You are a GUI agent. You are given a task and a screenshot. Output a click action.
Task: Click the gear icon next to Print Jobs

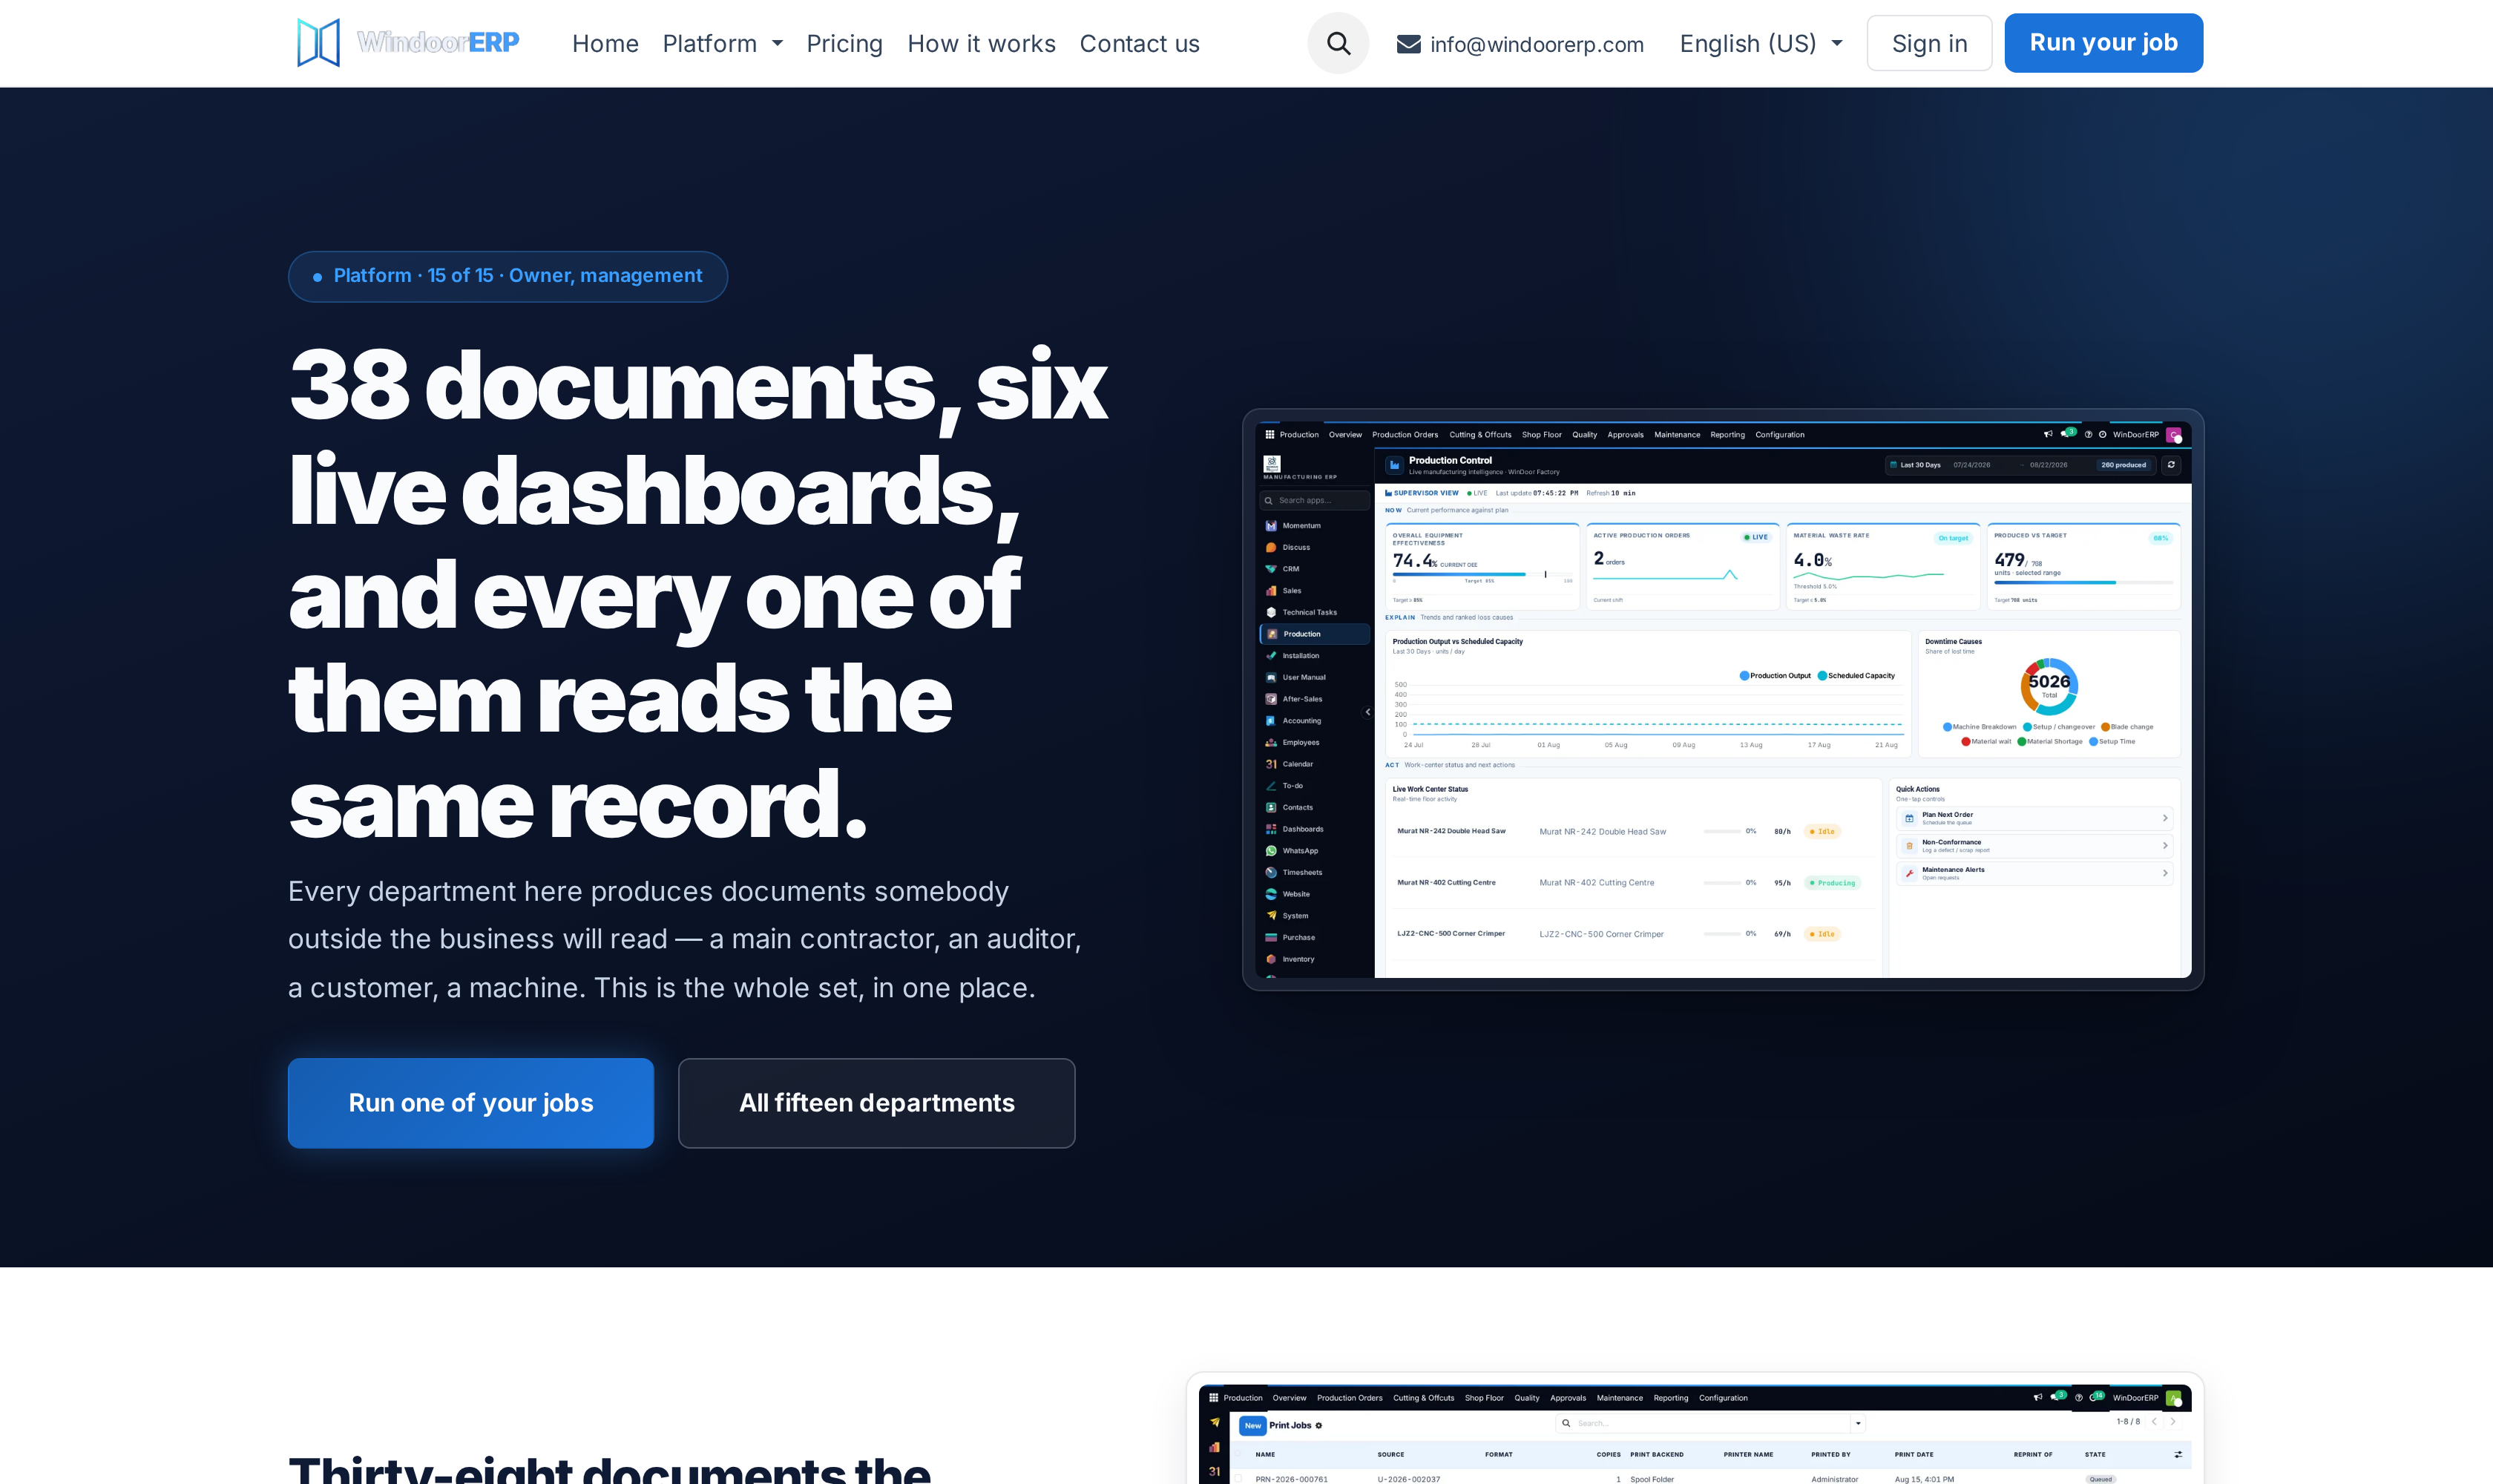1318,1425
